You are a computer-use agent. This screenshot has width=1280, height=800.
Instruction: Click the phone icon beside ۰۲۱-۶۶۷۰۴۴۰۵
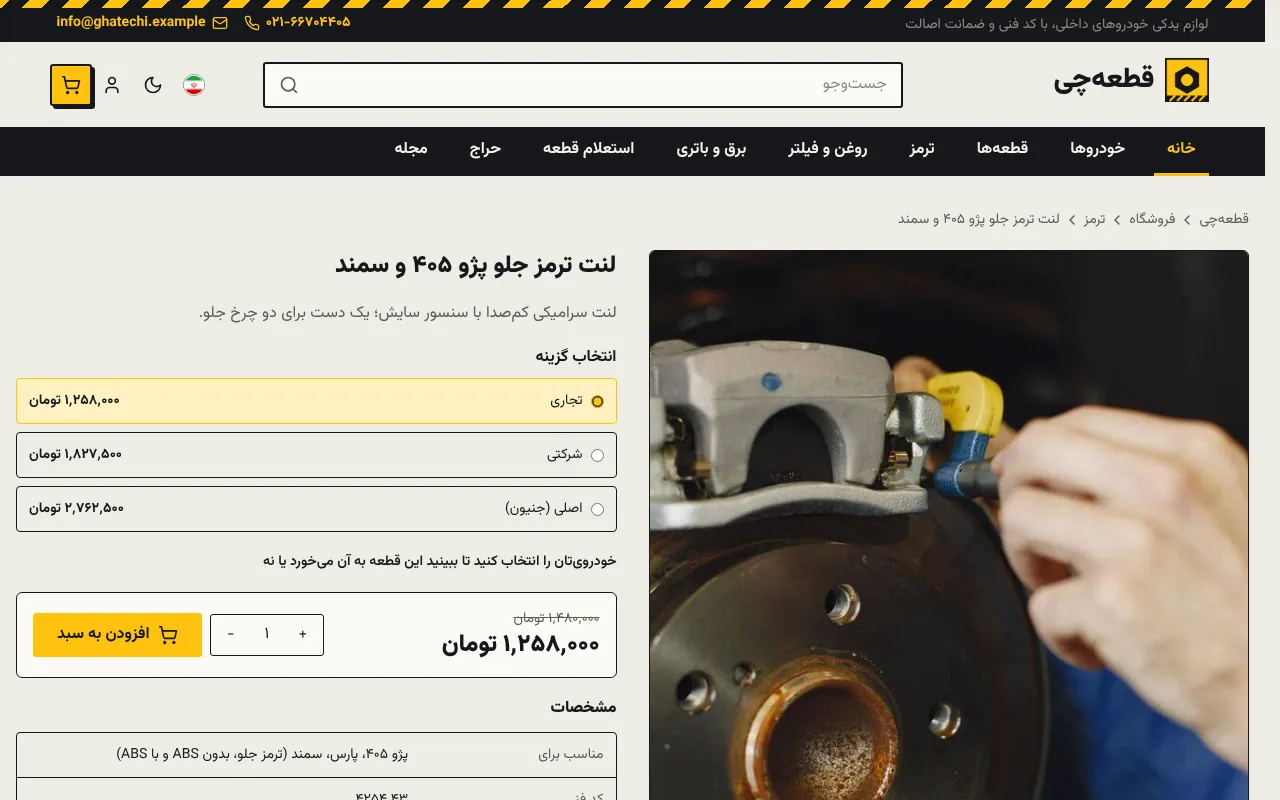coord(252,22)
